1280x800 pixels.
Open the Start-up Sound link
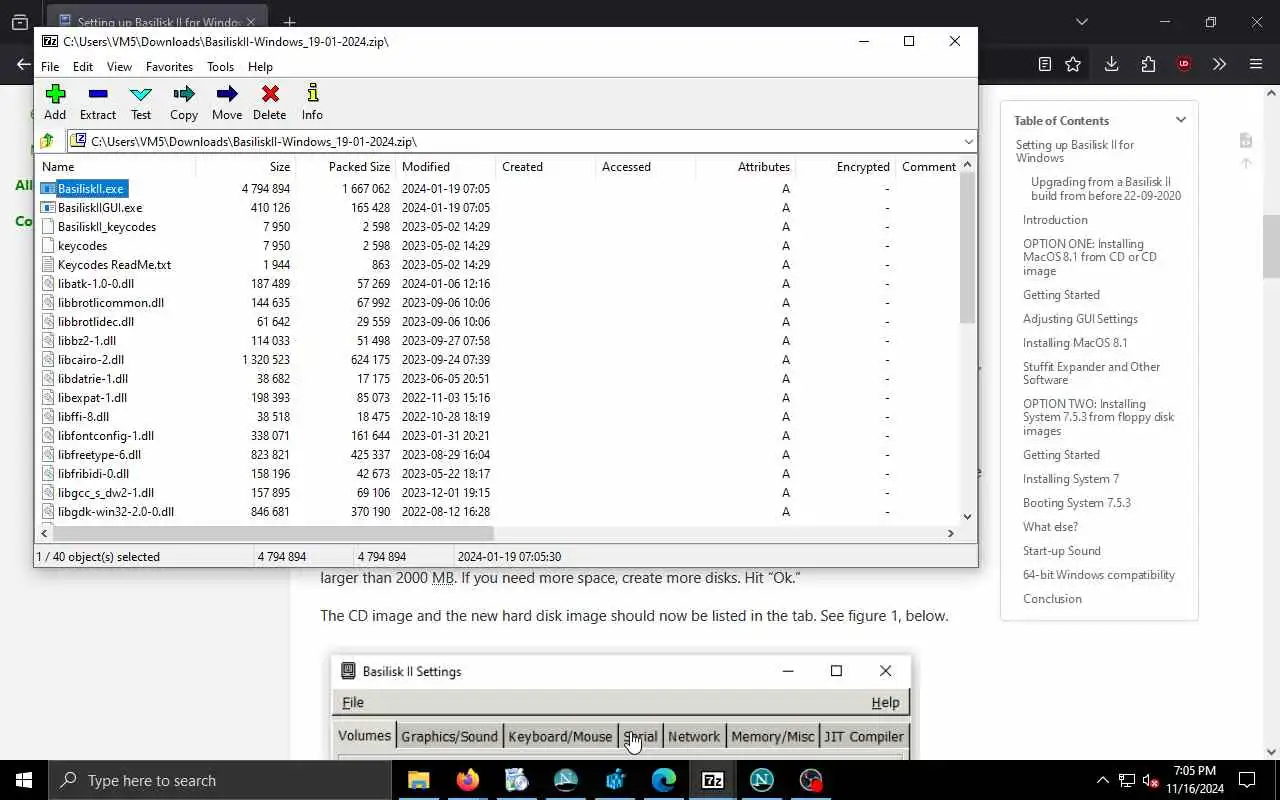point(1062,551)
